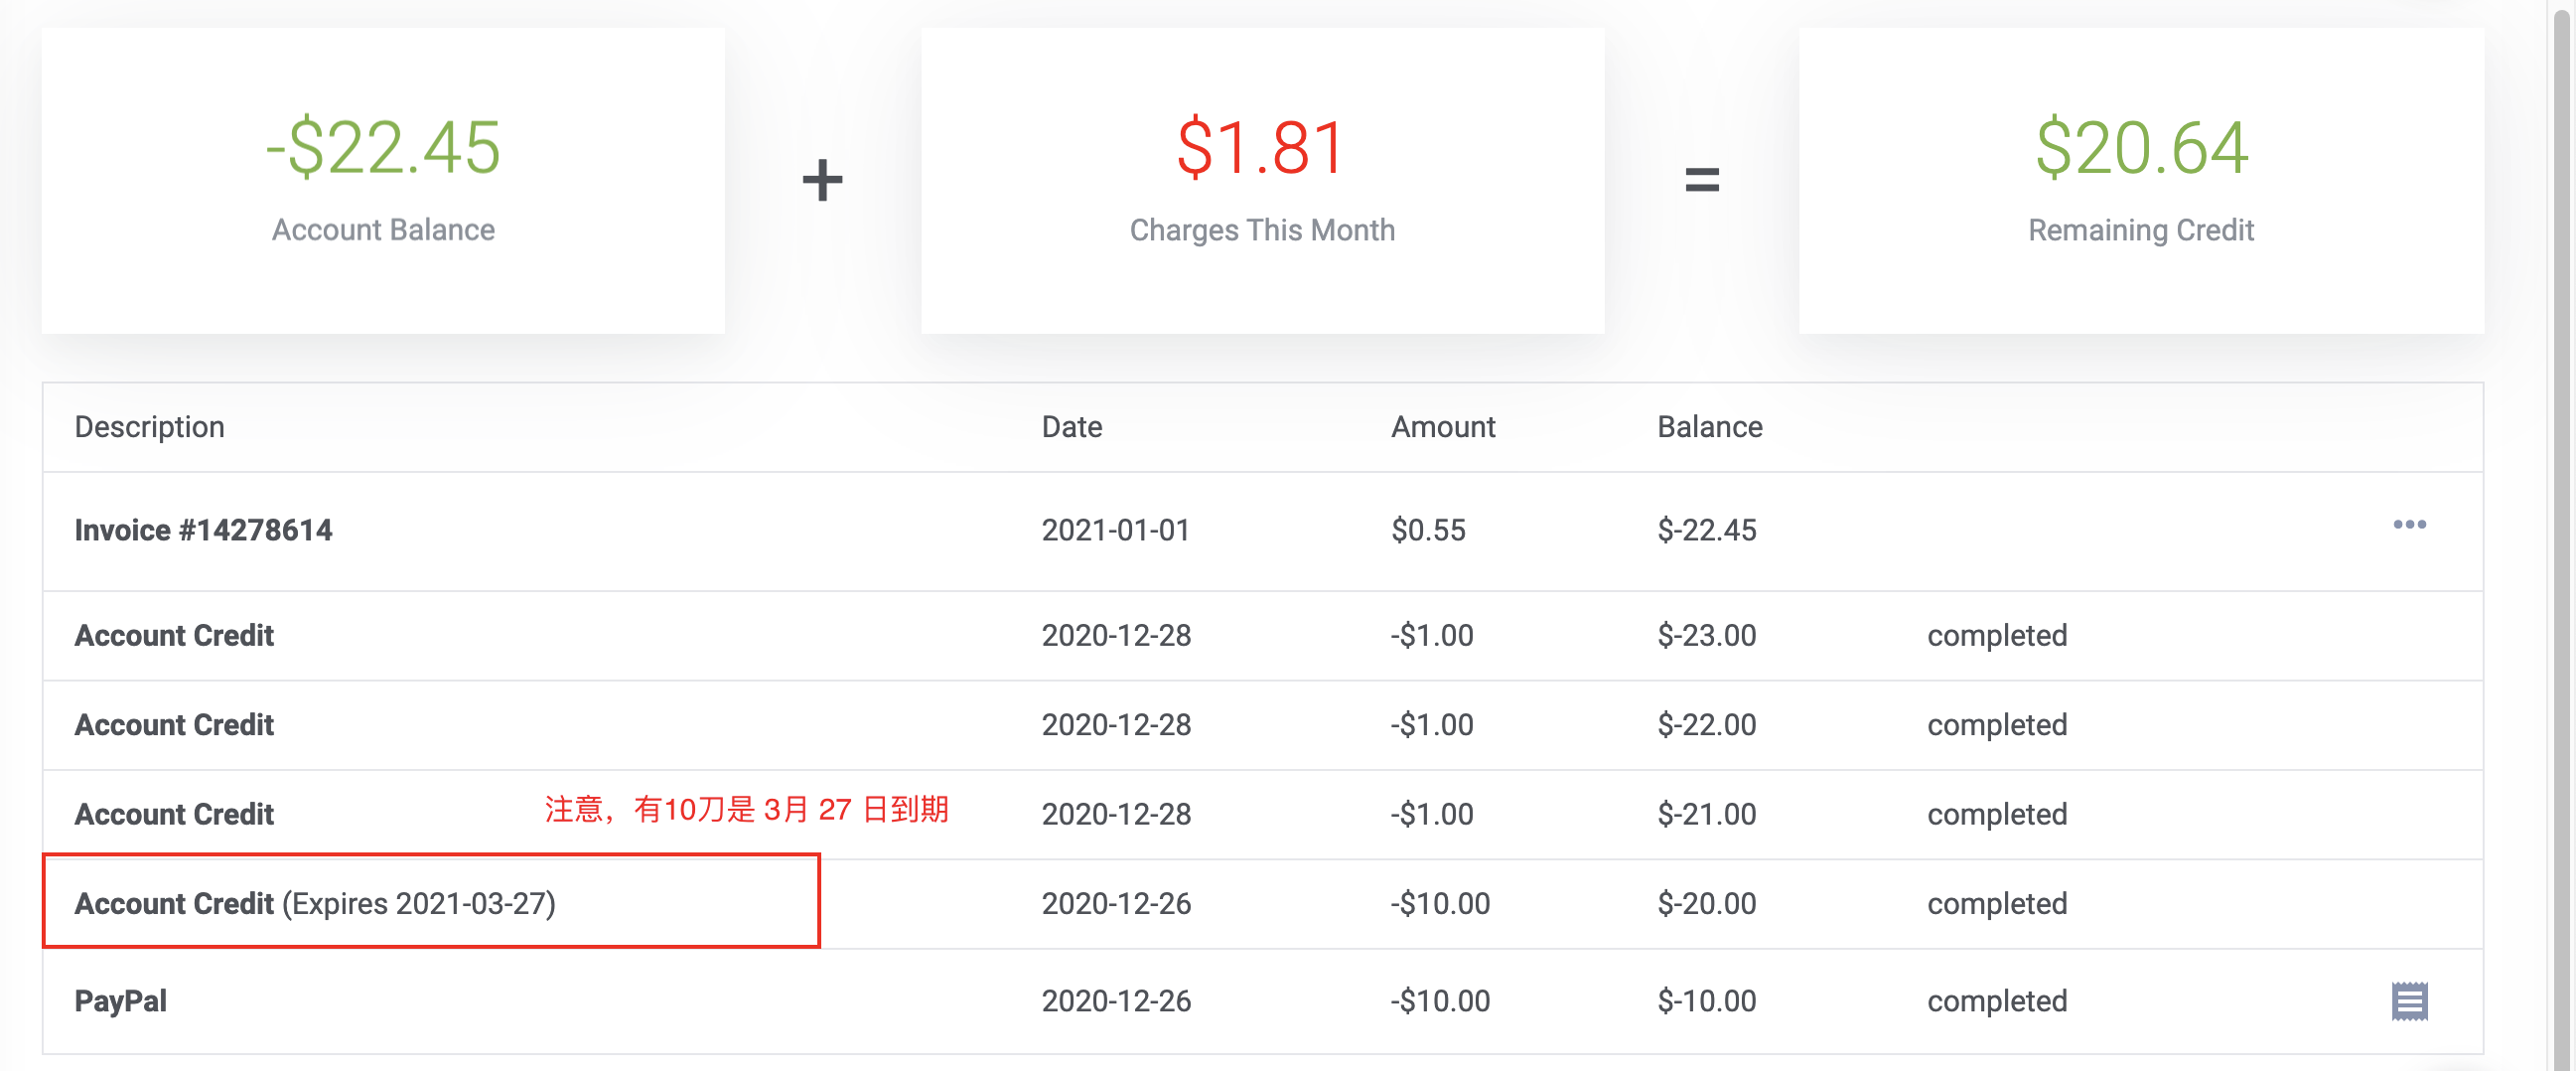Click the red Chinese annotation text
The image size is (2576, 1071).
click(746, 809)
